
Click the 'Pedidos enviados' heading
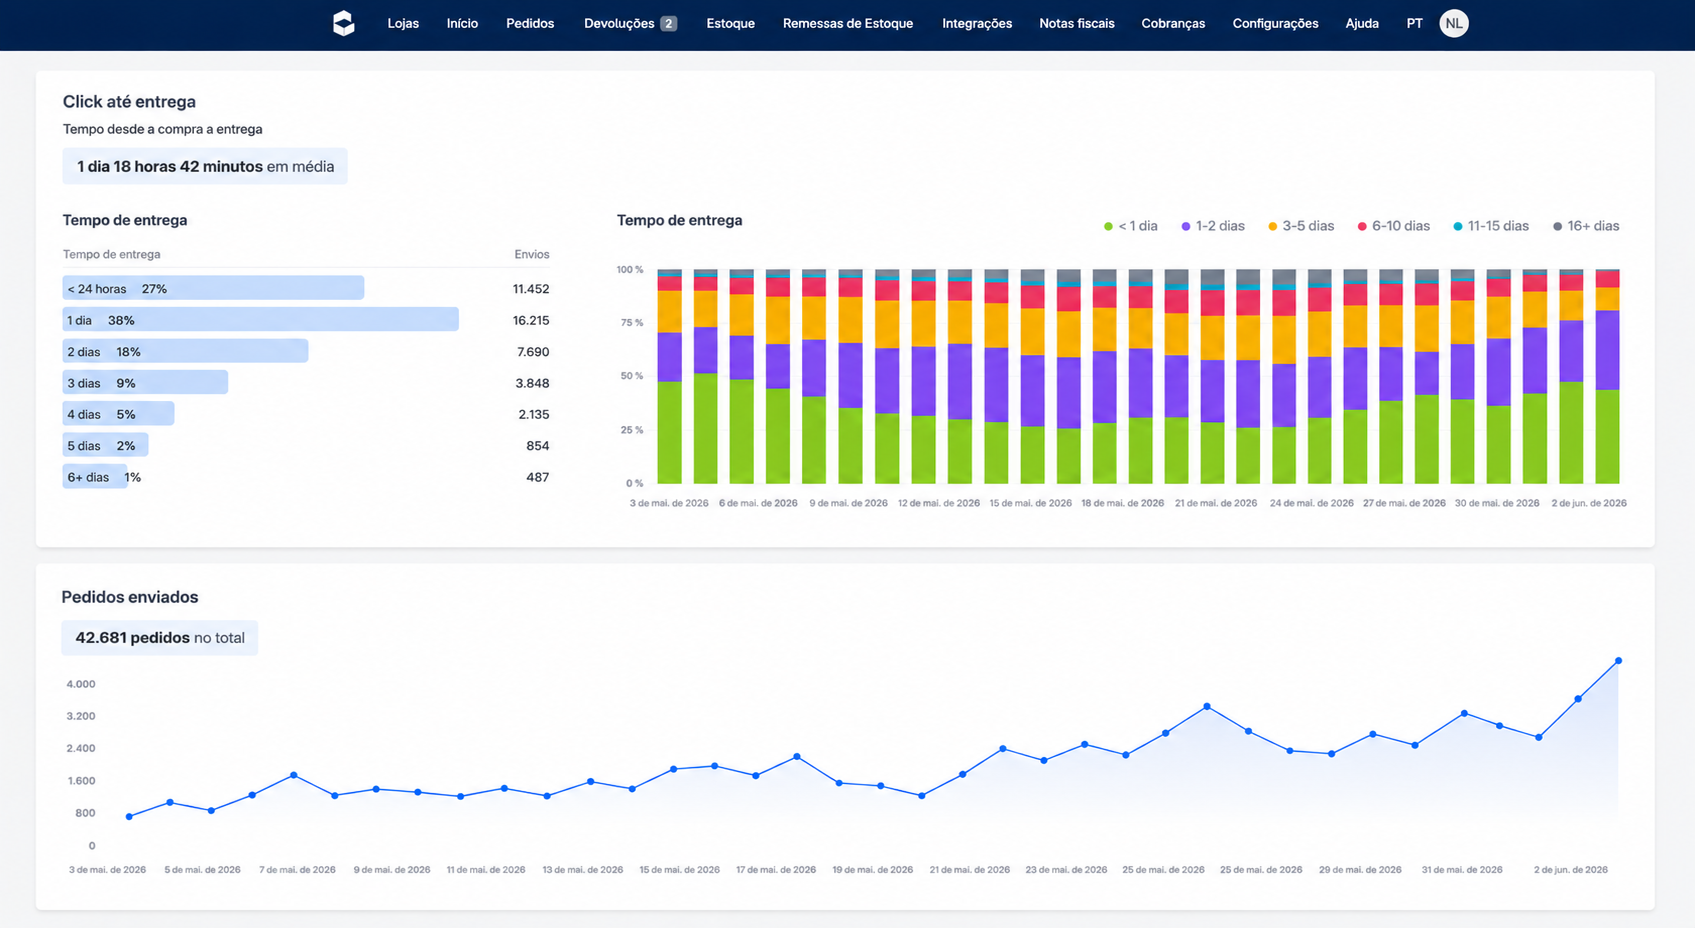point(130,597)
